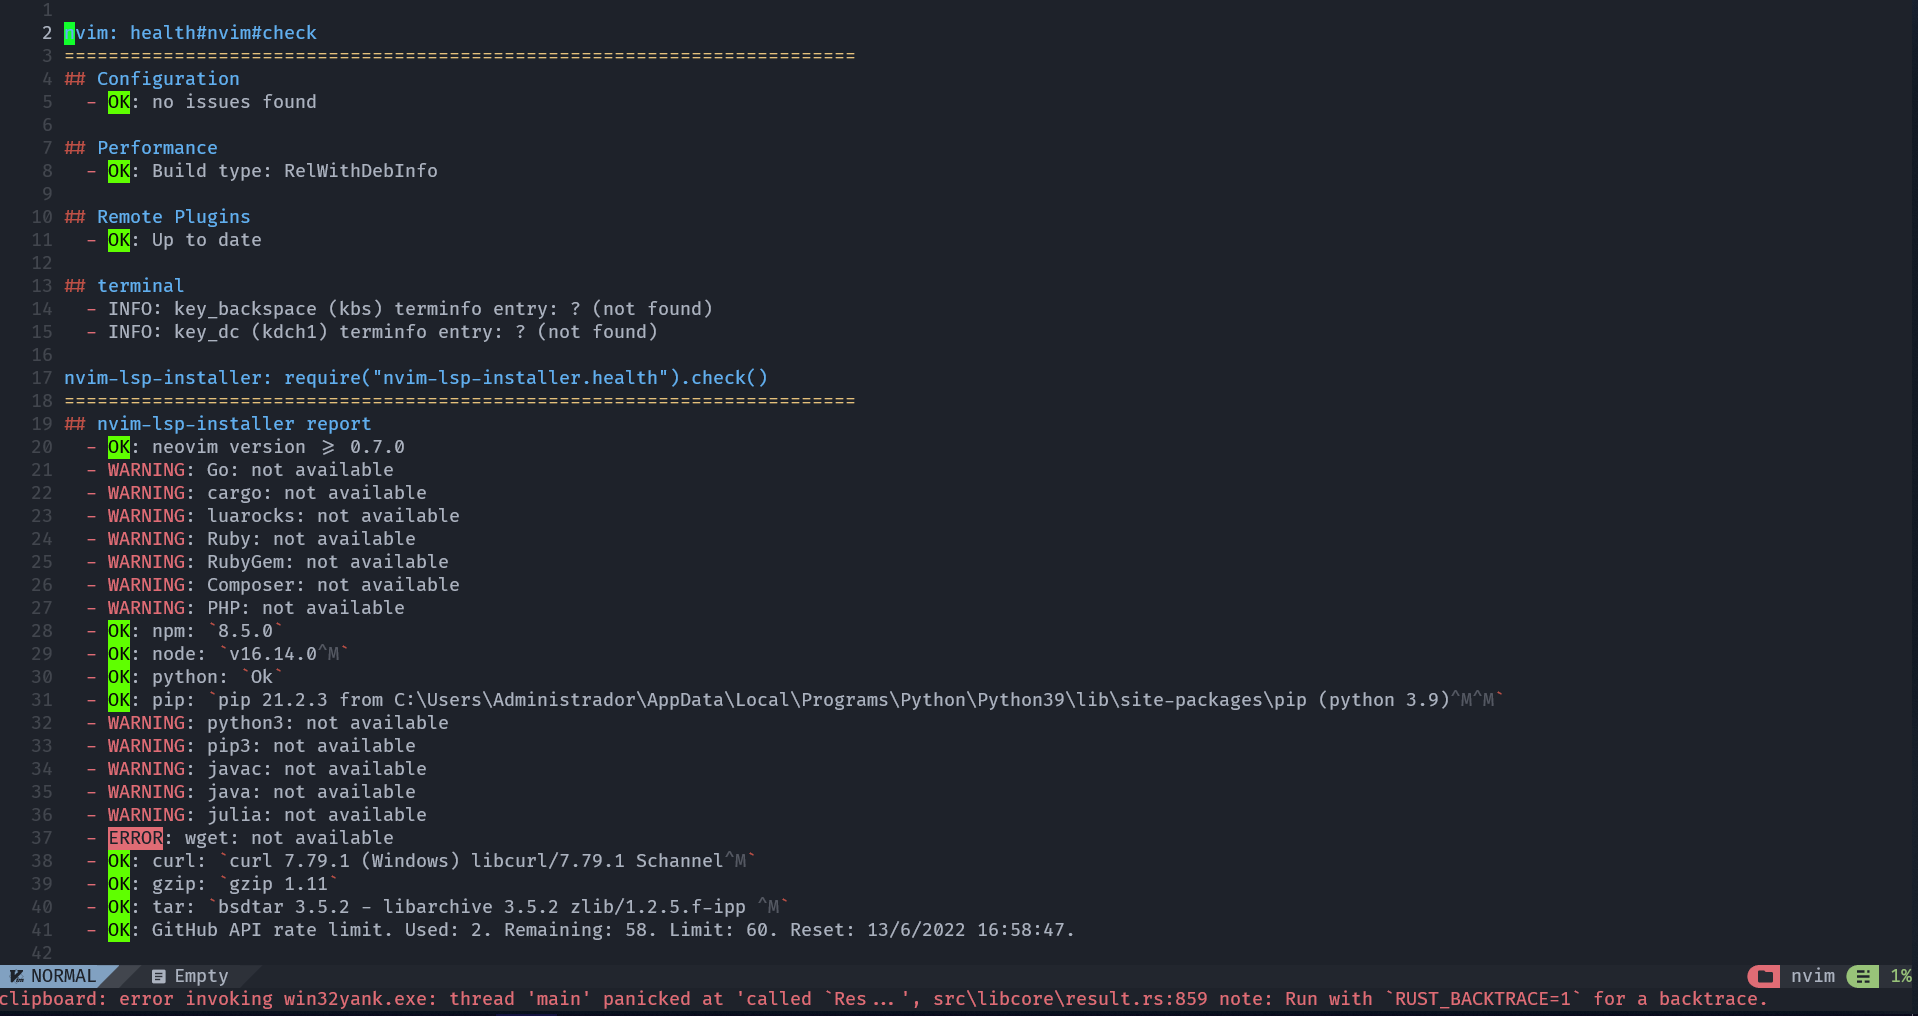Click the nvim-lsp-installer.health require line
This screenshot has width=1918, height=1016.
click(416, 377)
